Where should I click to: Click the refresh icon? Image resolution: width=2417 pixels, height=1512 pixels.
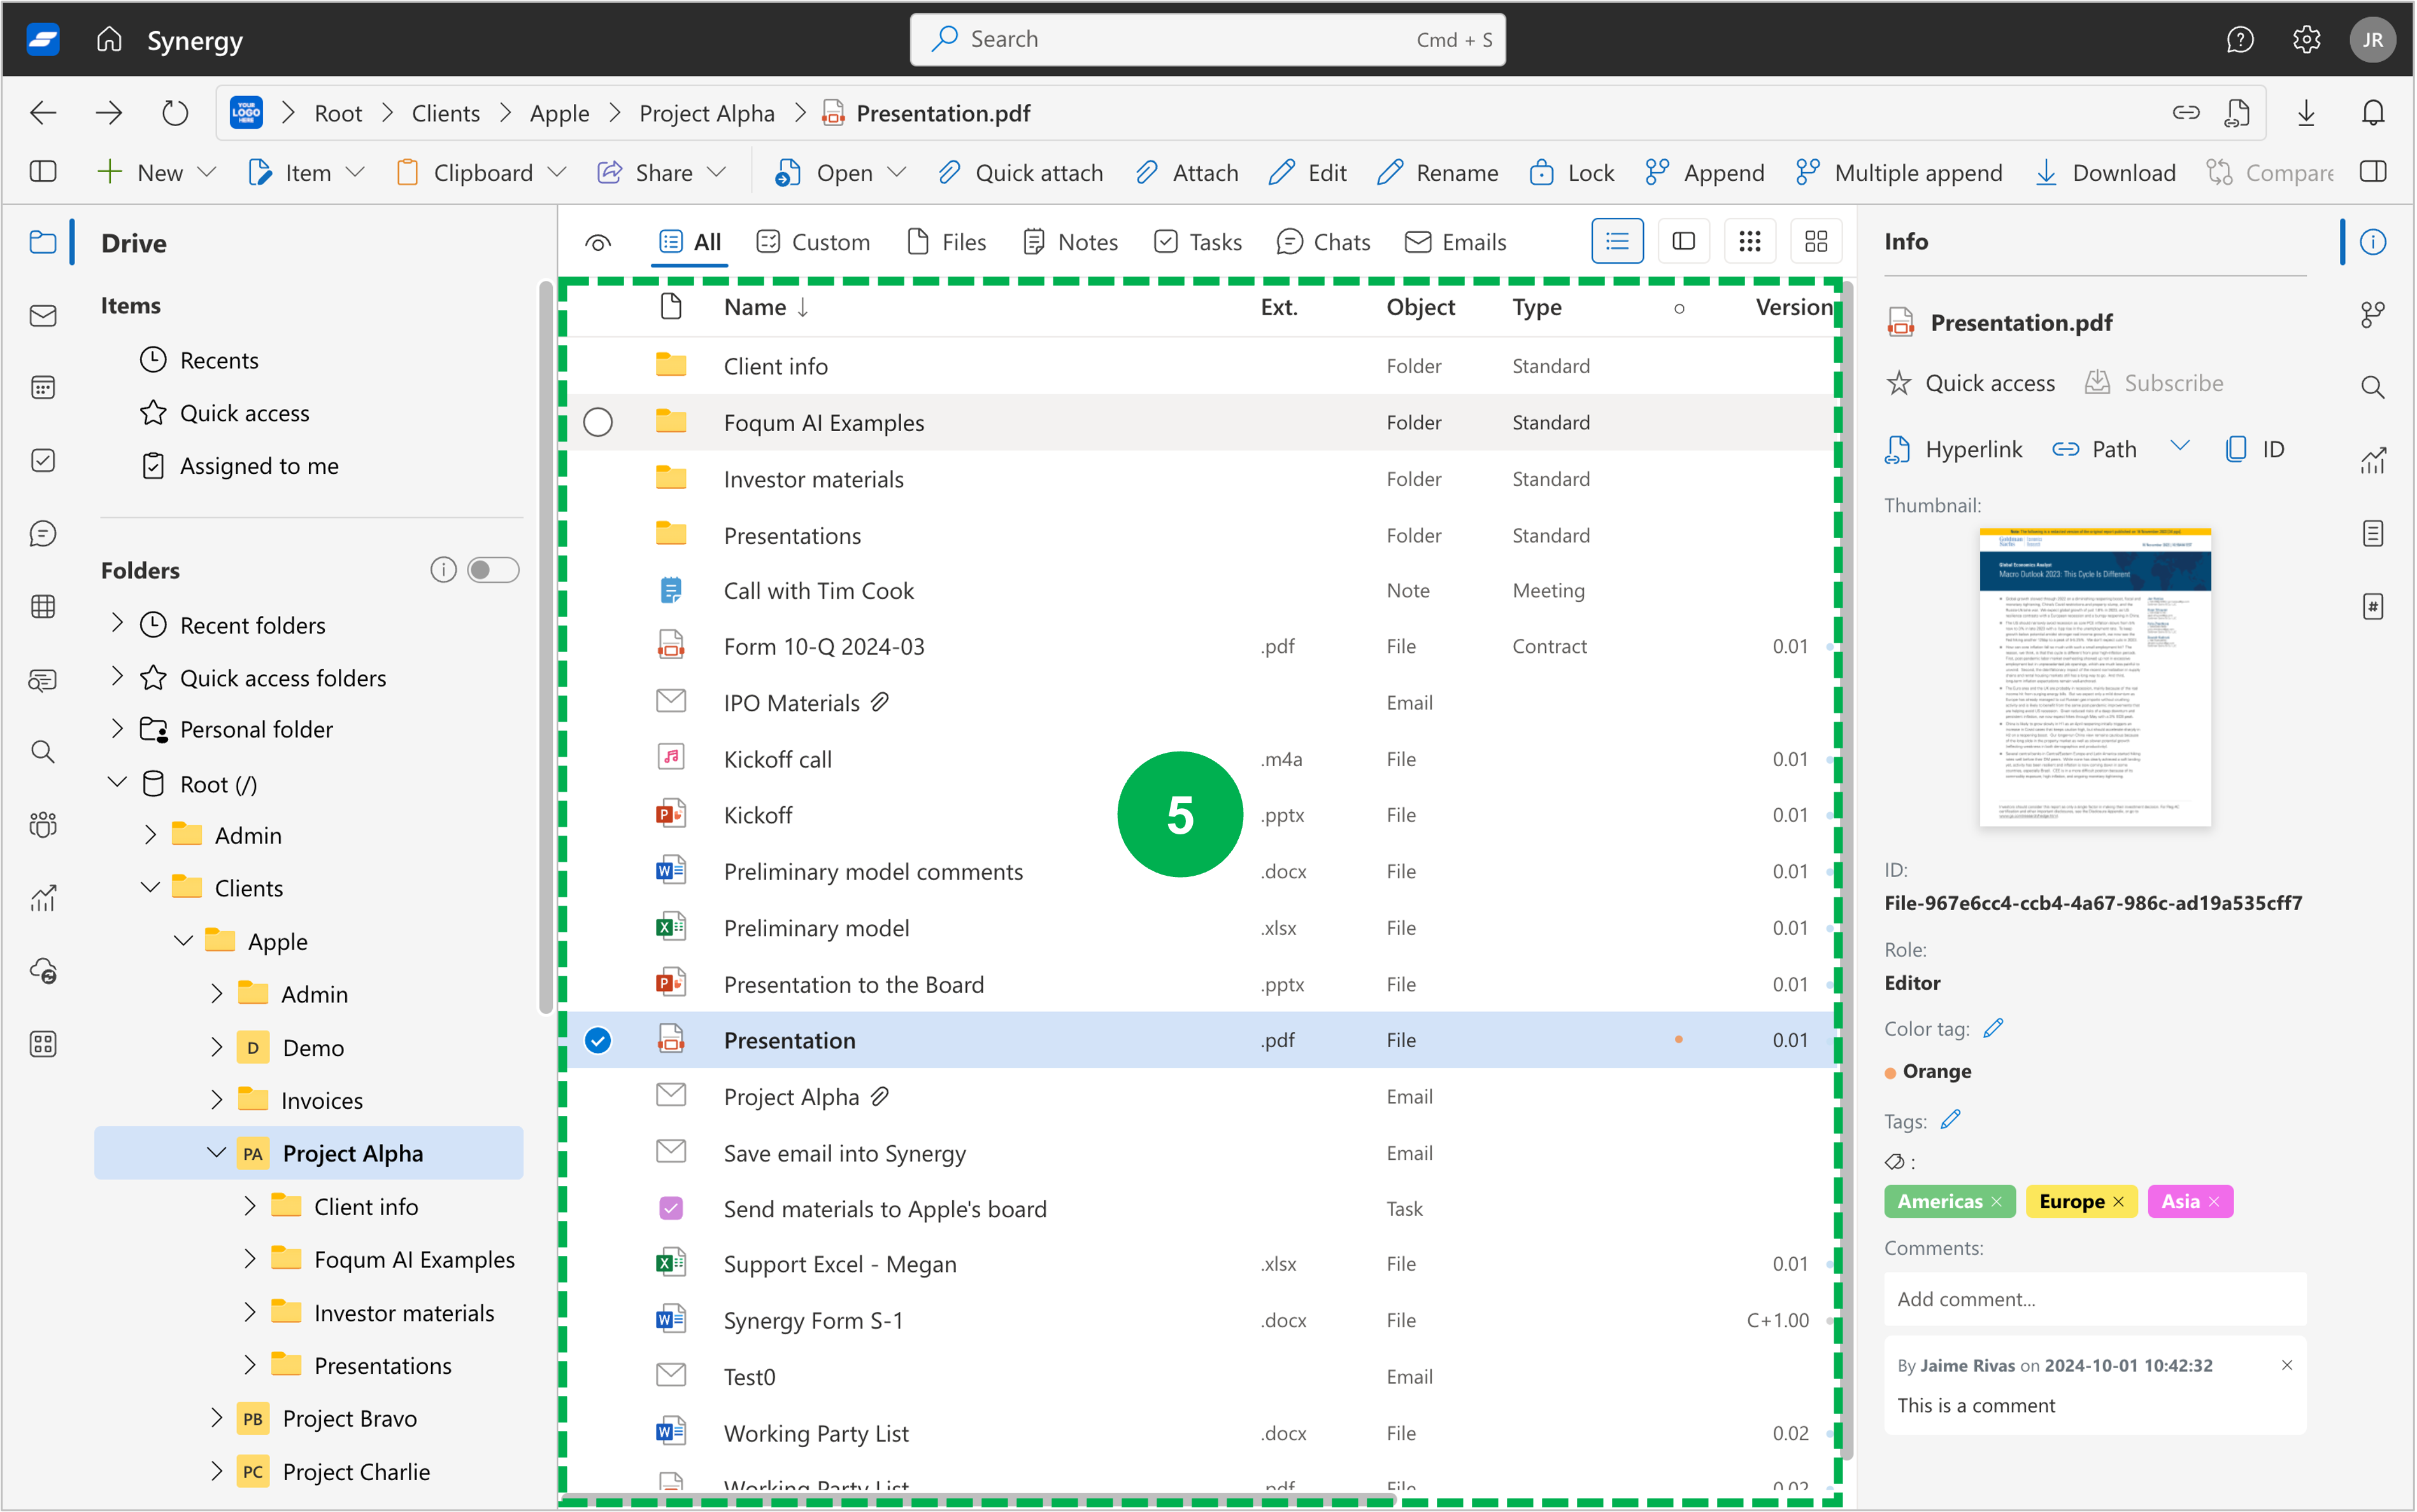175,113
